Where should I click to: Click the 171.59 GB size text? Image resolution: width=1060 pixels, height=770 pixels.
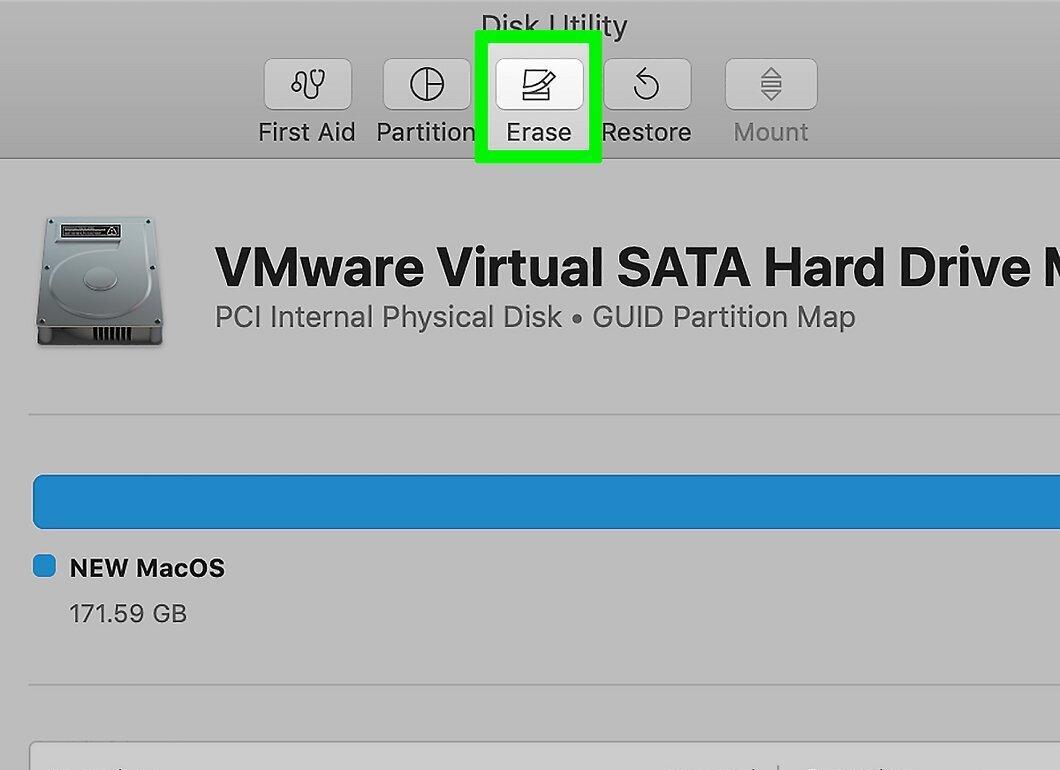pos(128,613)
